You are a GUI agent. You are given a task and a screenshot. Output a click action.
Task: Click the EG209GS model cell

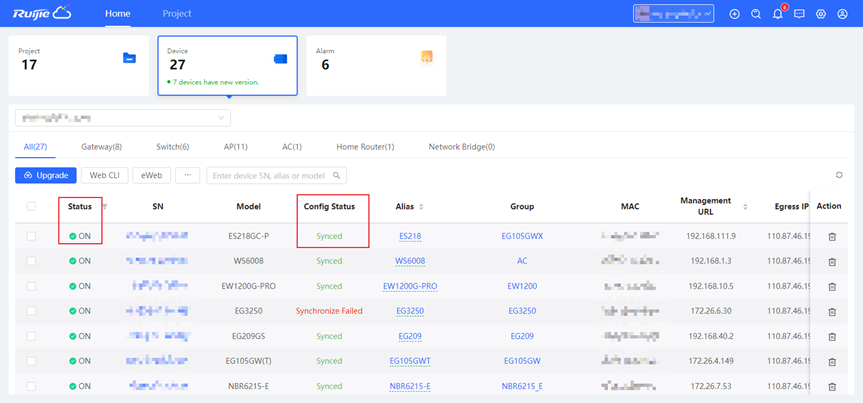coord(248,336)
